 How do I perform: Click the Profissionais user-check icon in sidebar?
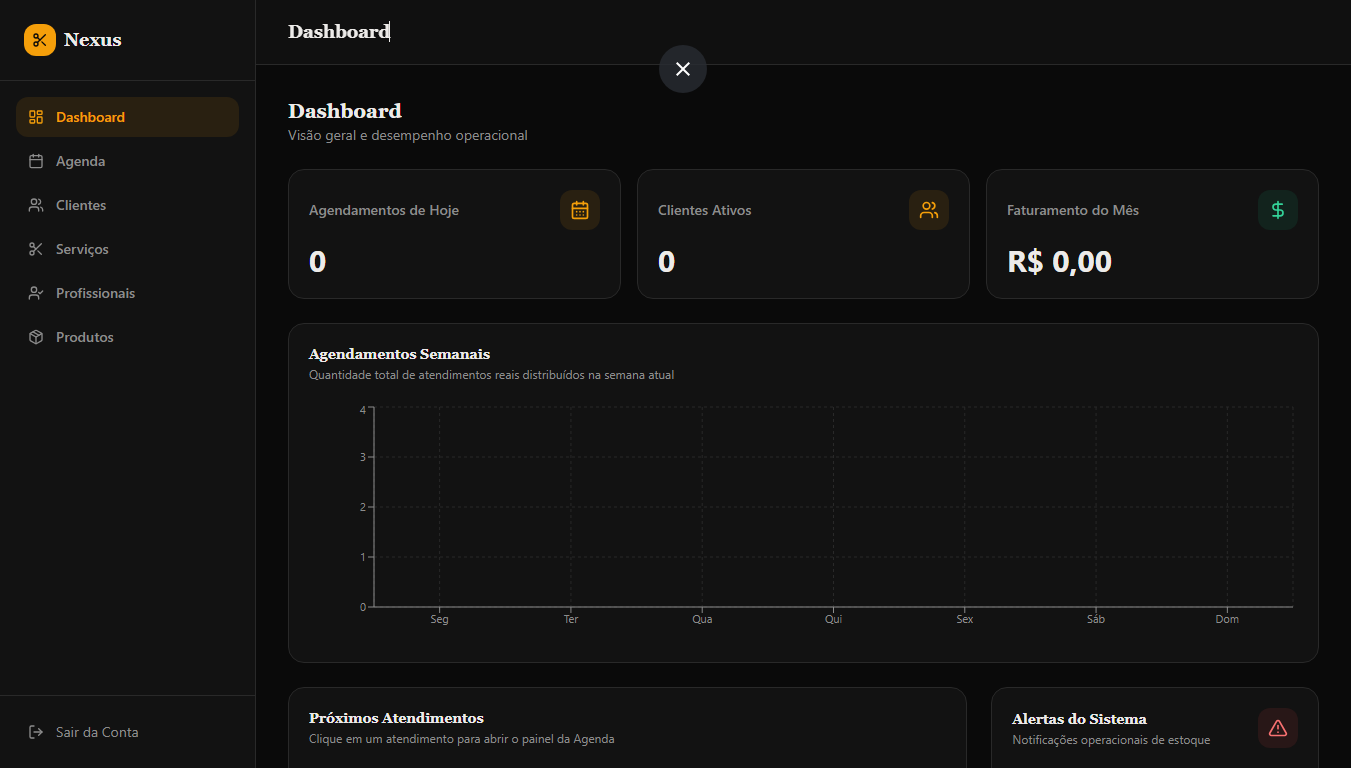[36, 293]
